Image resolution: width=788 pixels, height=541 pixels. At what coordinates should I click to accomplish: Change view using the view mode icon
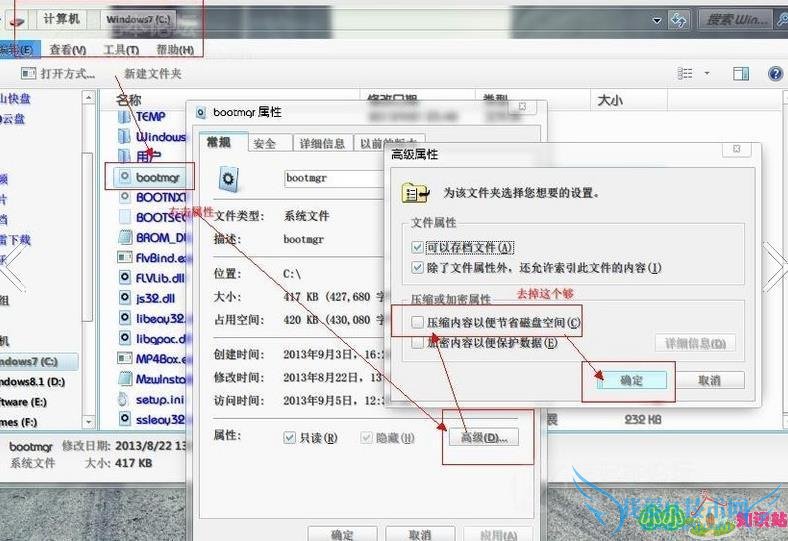click(x=684, y=74)
